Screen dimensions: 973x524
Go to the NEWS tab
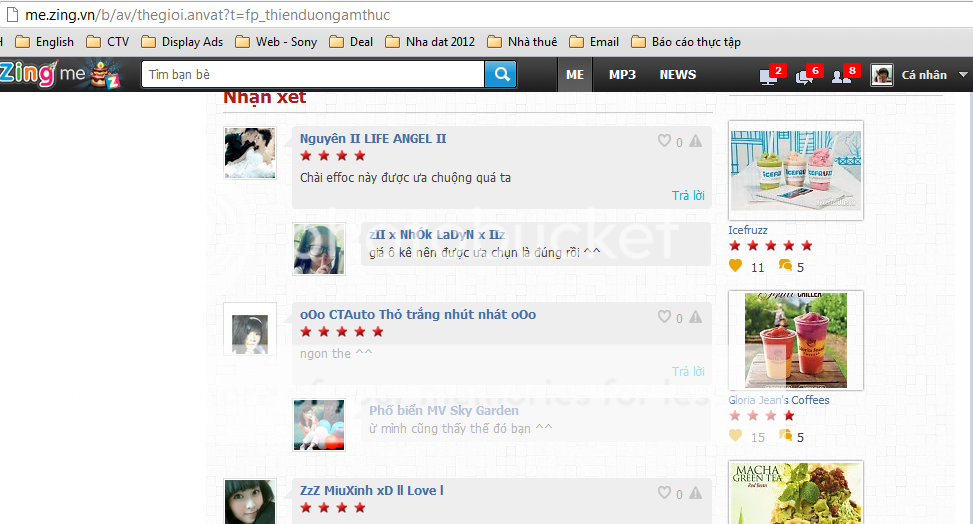click(677, 75)
